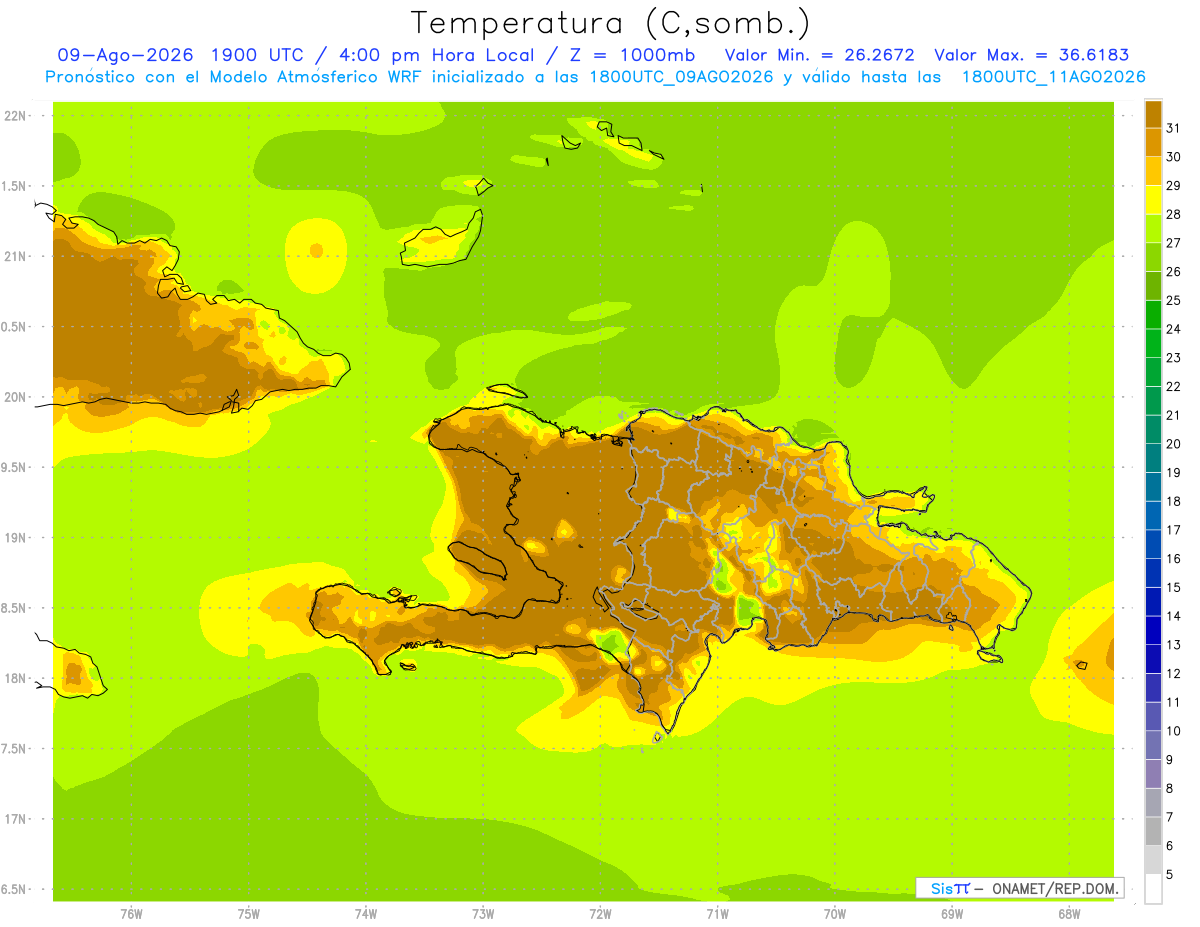
Task: Click the colorbar label "10"
Action: 1173,731
